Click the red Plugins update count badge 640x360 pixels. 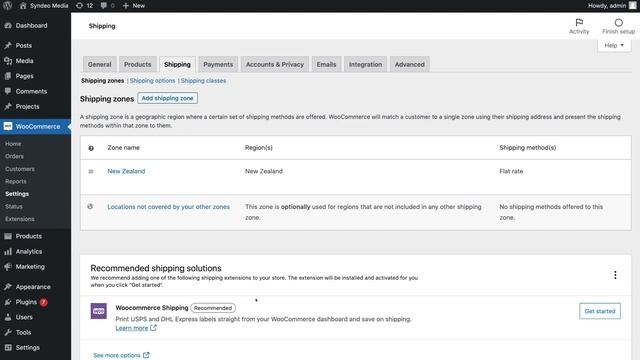[43, 302]
